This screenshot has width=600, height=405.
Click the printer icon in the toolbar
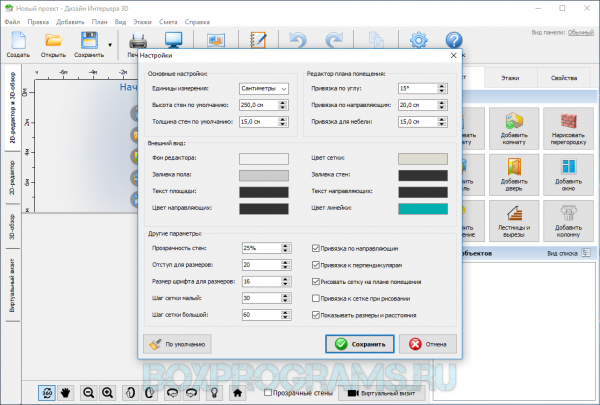coord(138,41)
